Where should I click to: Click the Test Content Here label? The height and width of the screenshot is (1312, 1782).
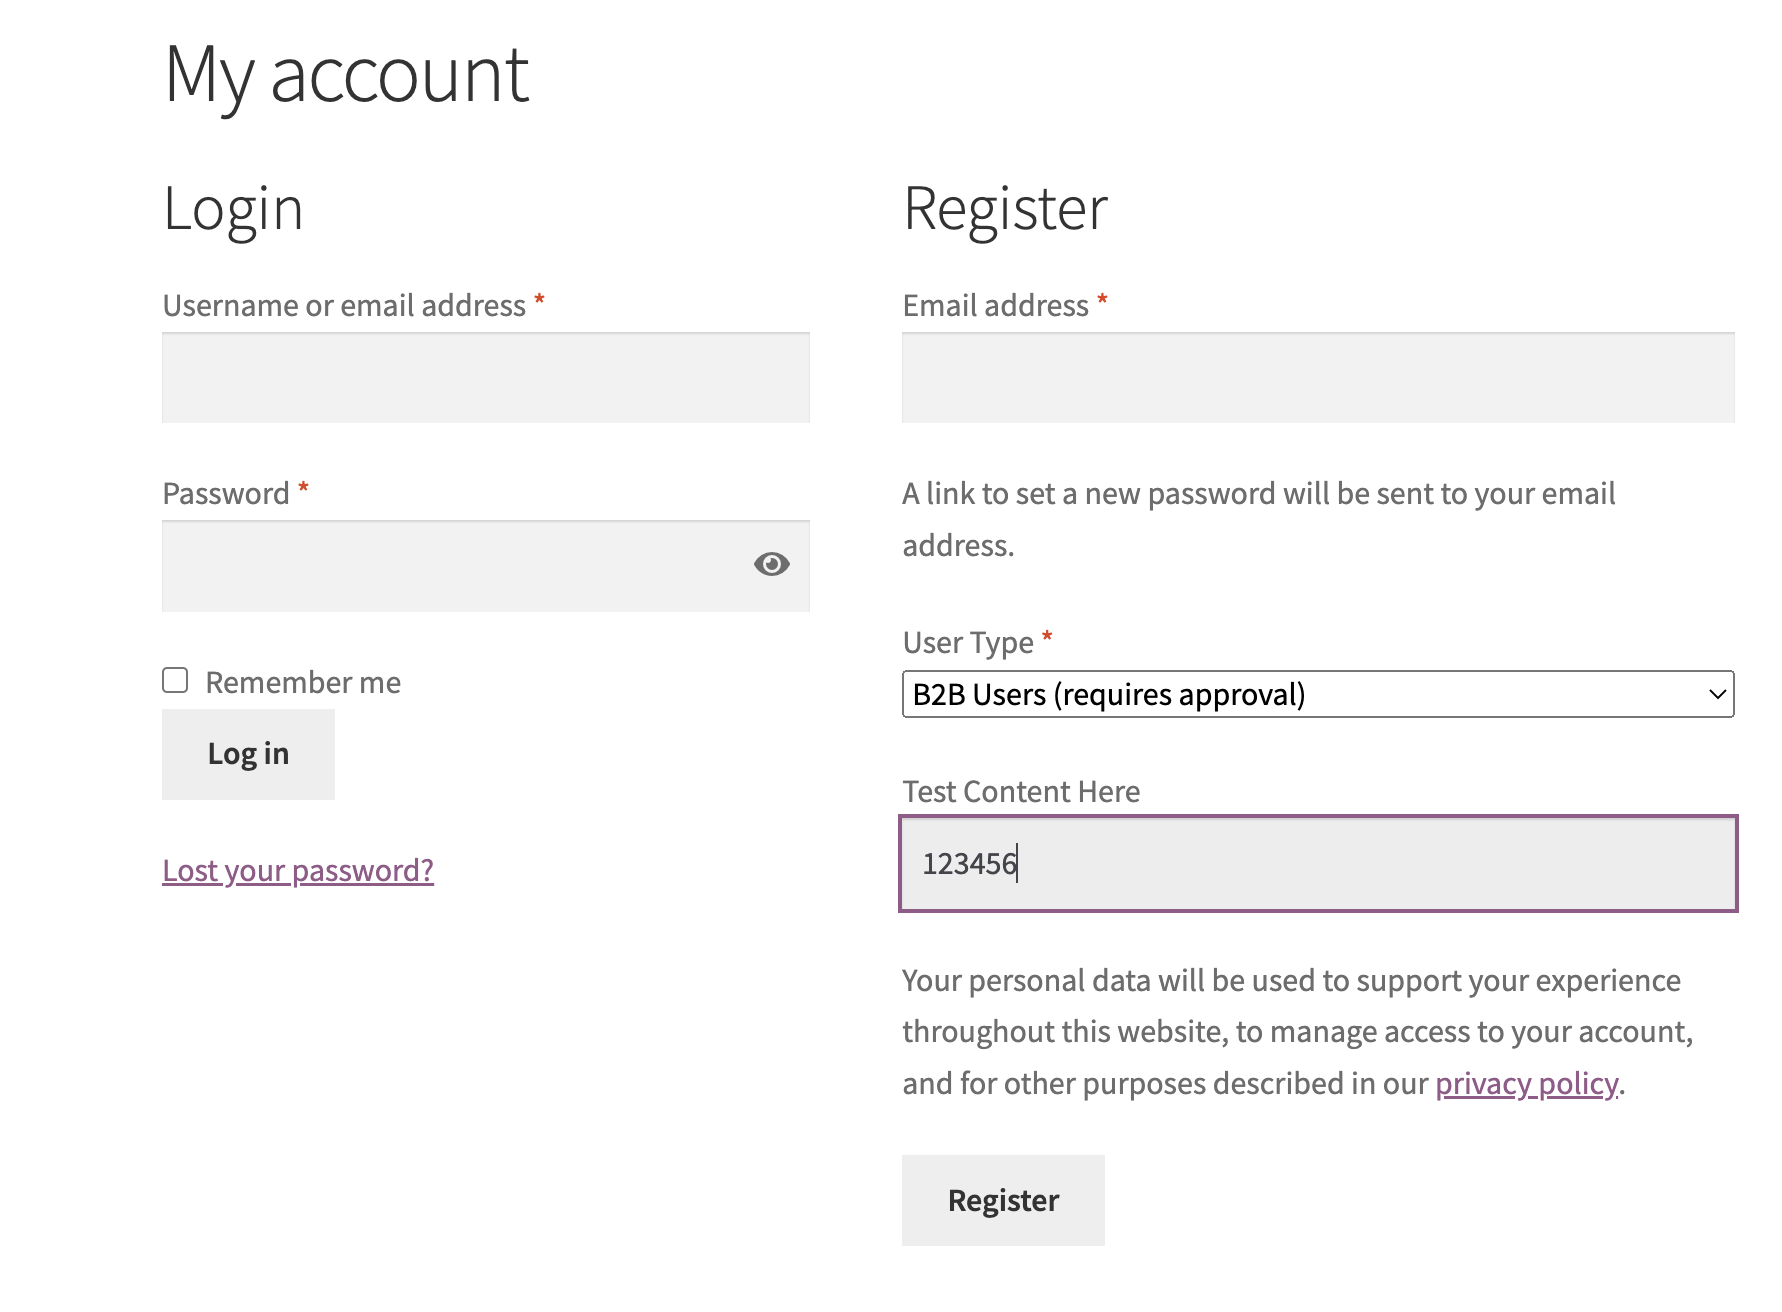(1021, 791)
